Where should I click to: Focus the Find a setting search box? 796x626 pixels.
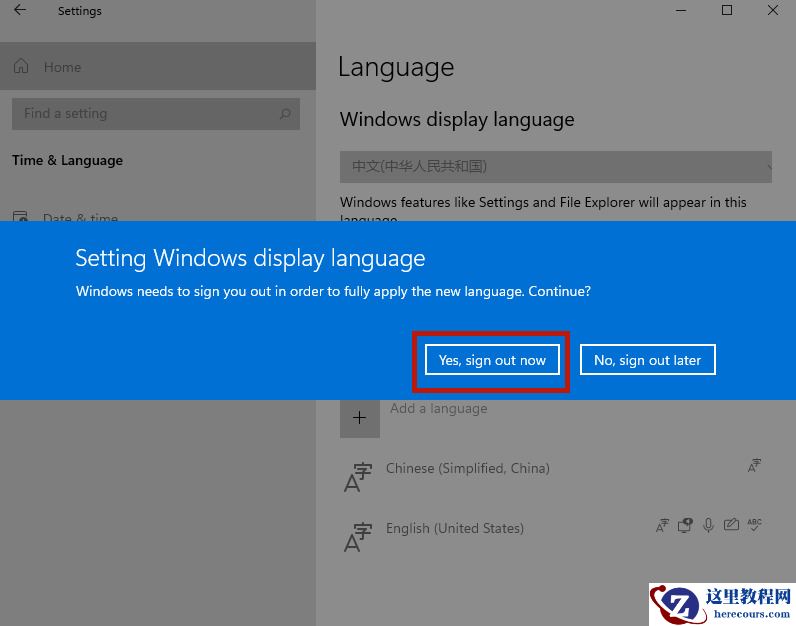pos(156,114)
